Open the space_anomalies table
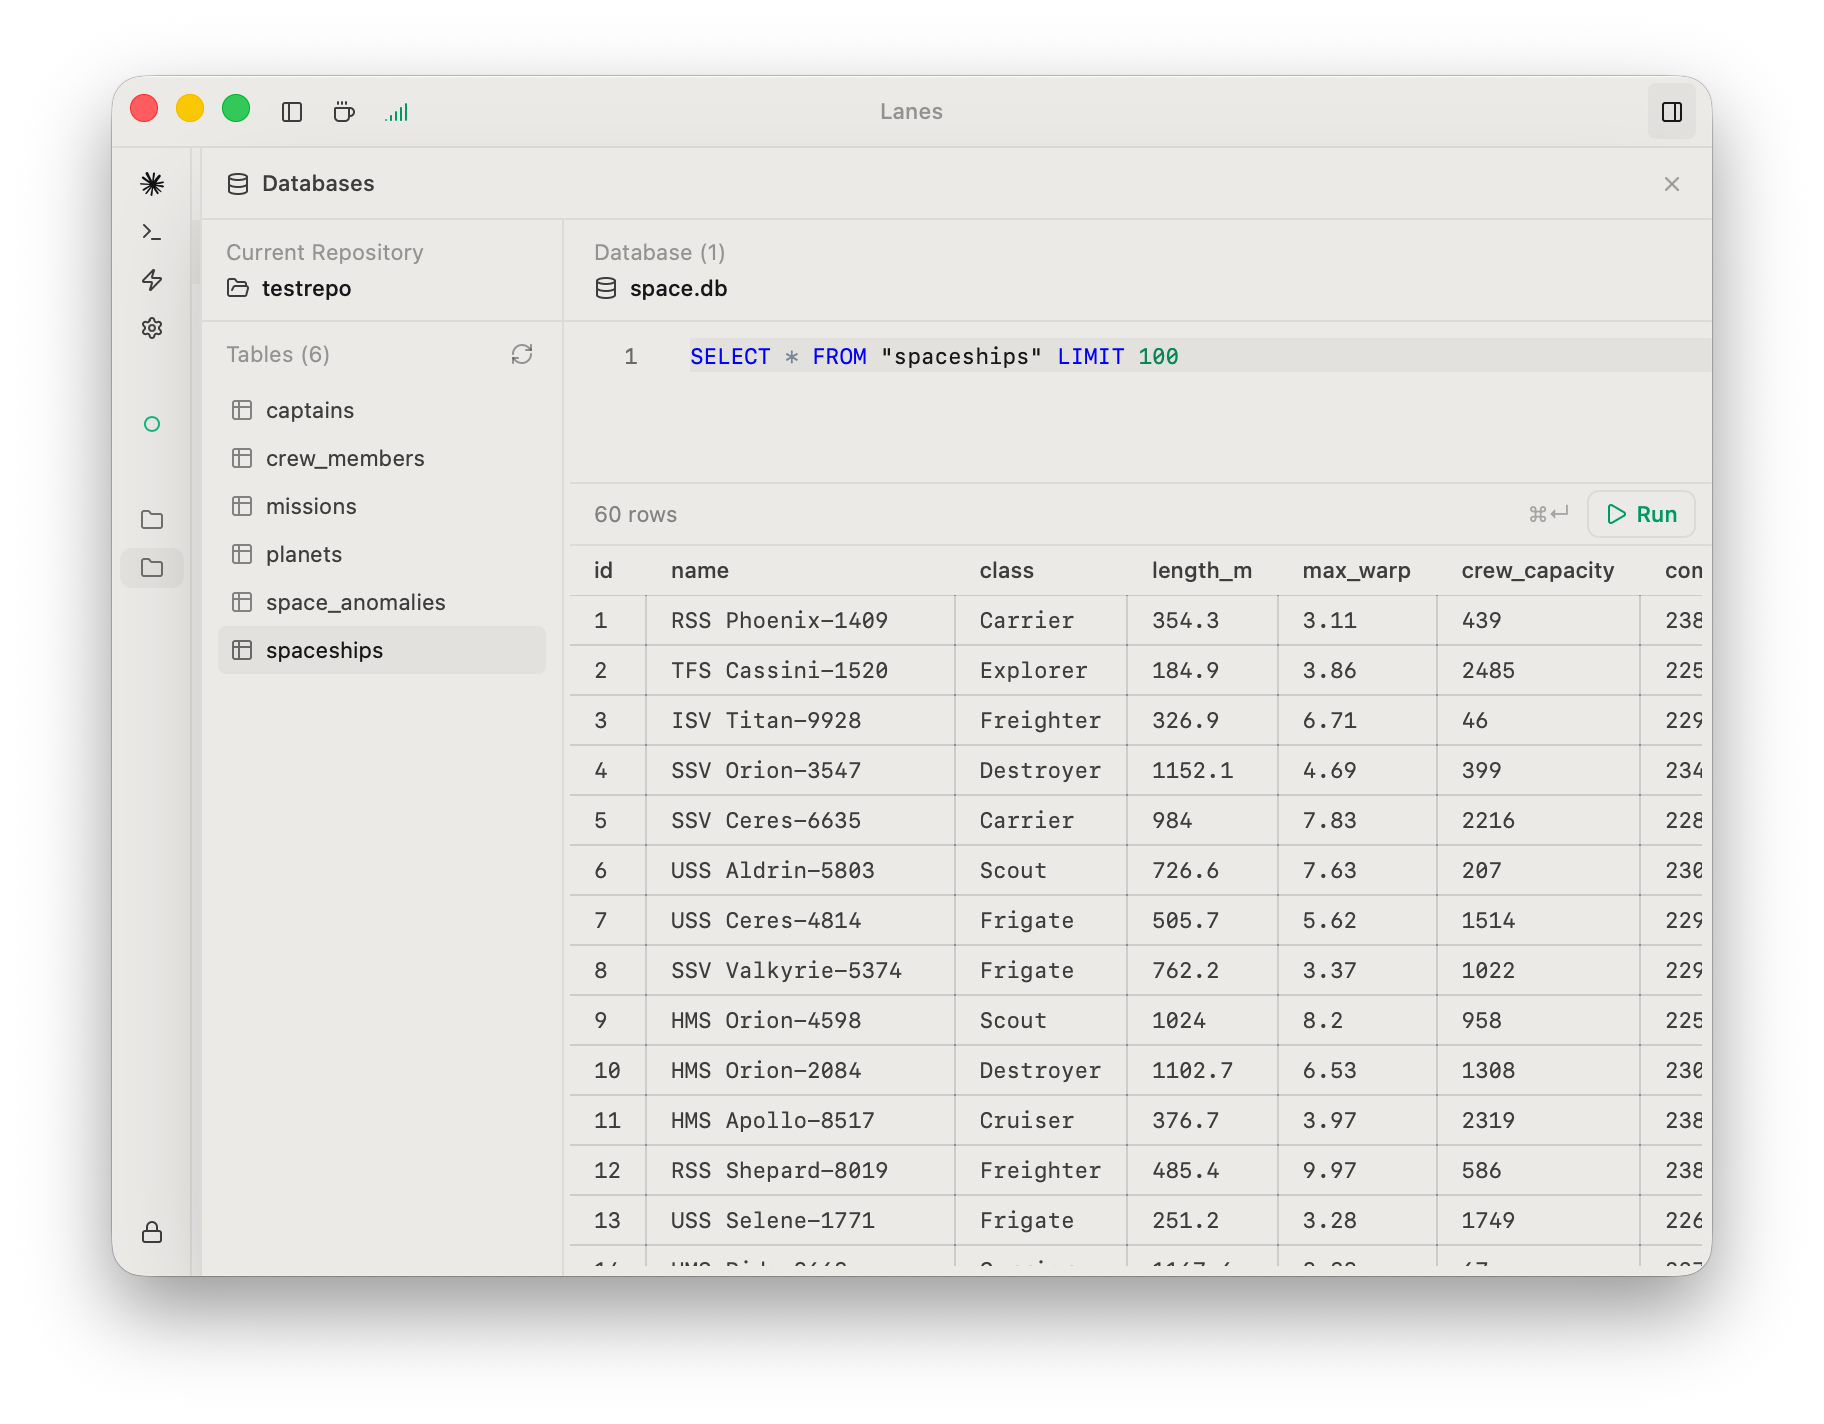This screenshot has height=1424, width=1824. (382, 602)
